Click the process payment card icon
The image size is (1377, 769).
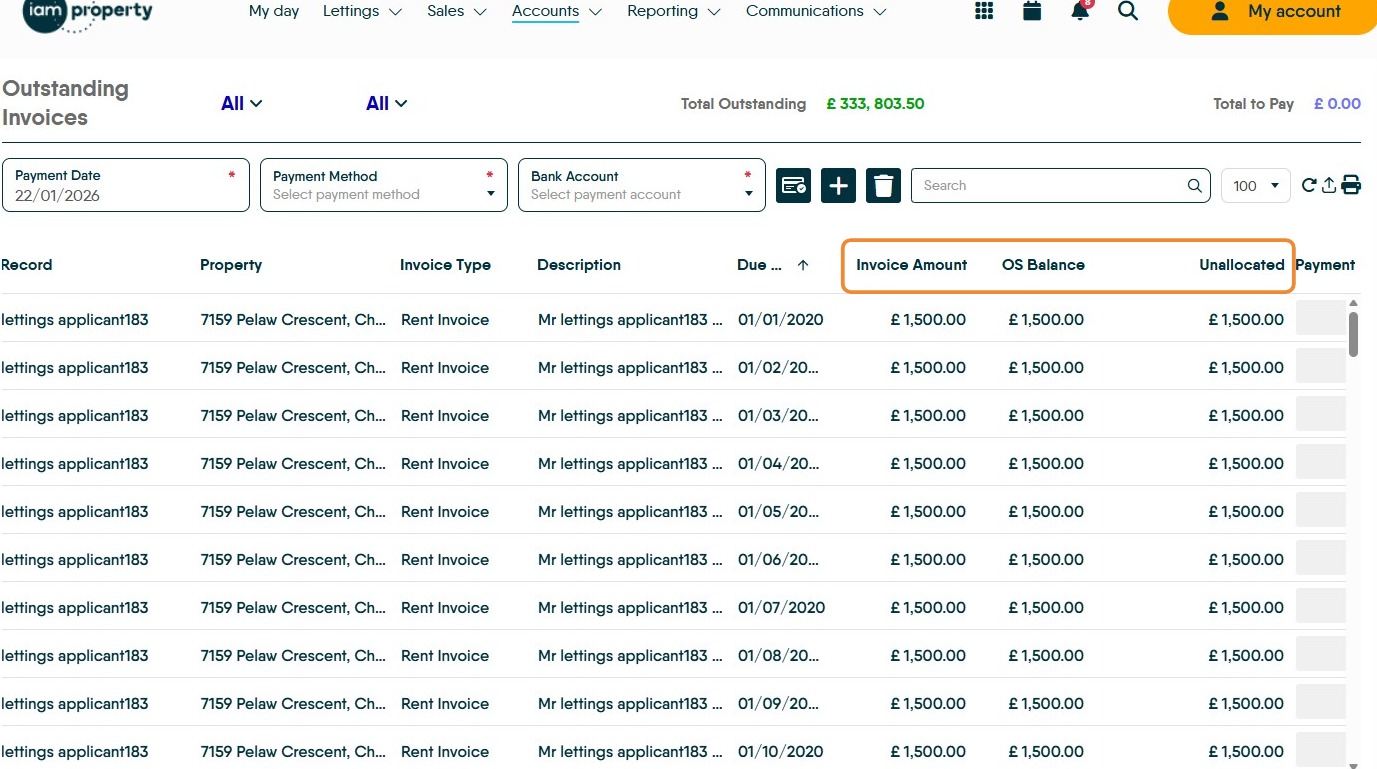[x=794, y=186]
